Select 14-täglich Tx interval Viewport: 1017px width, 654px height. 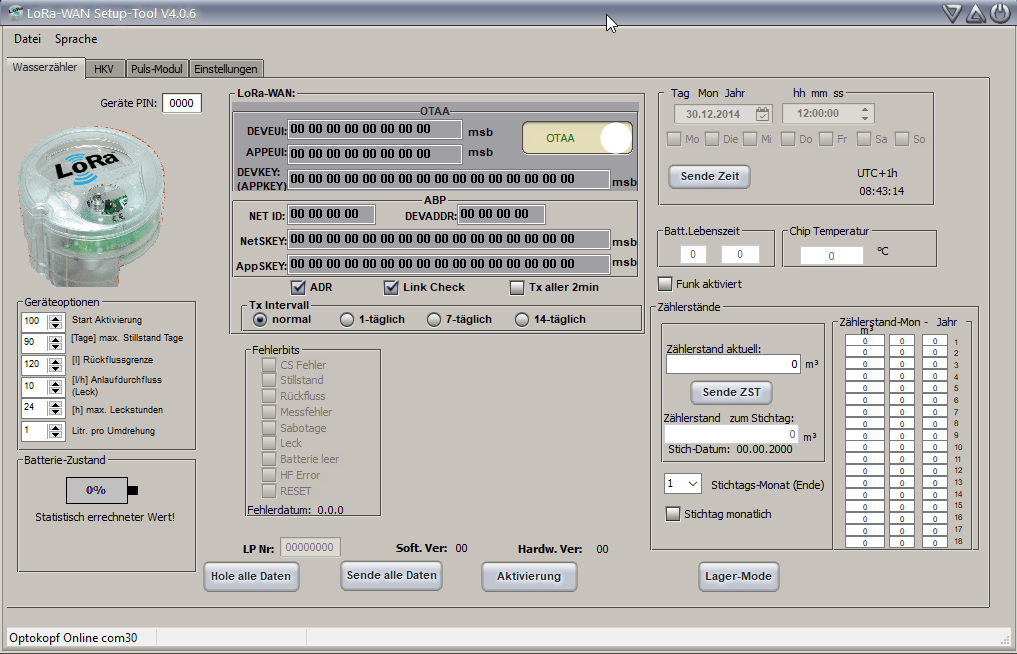click(522, 319)
